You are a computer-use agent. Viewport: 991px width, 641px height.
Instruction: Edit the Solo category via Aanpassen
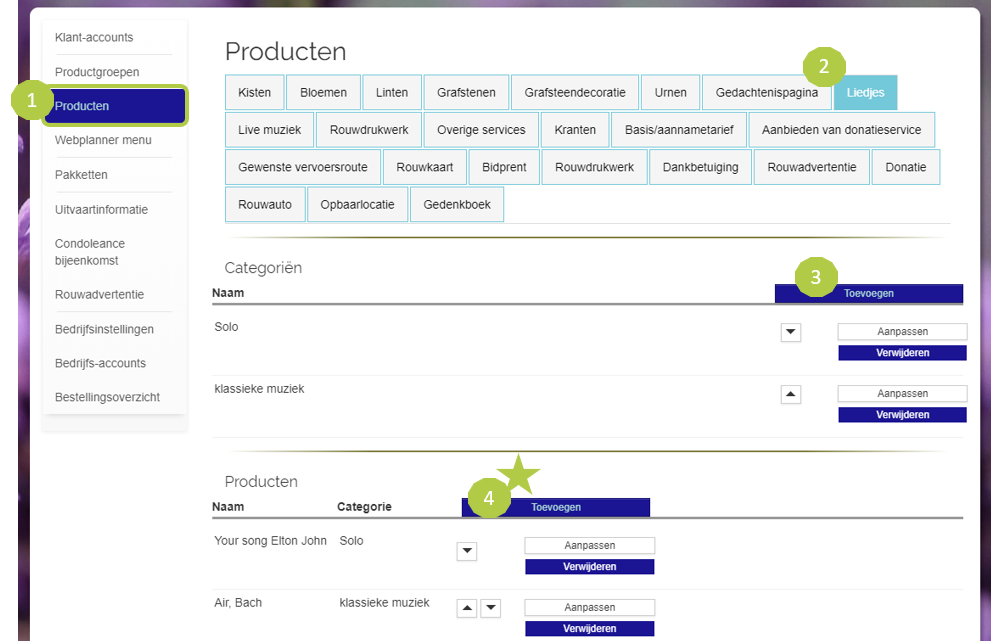click(x=902, y=332)
